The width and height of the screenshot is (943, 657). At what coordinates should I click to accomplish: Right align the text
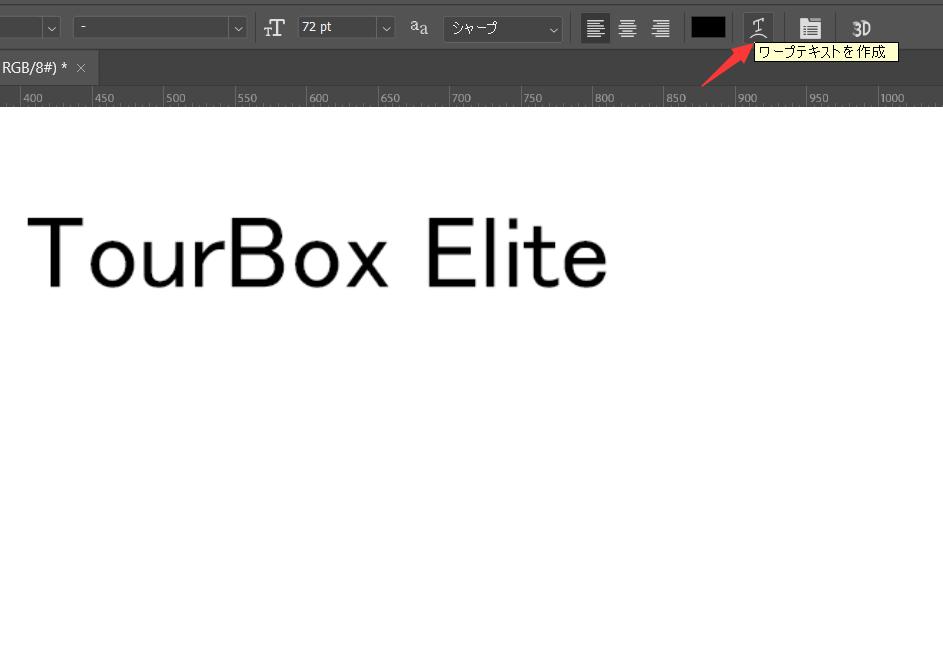tap(660, 28)
